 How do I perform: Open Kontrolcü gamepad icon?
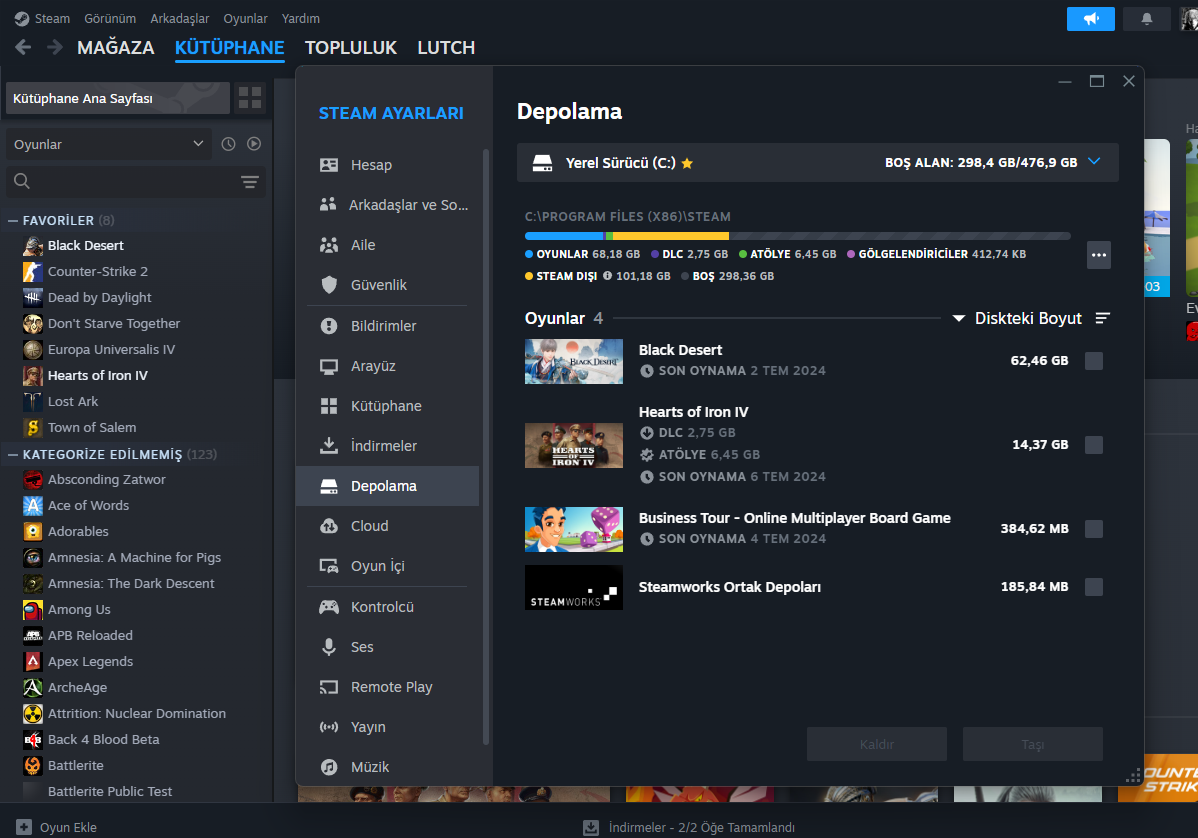click(x=329, y=607)
